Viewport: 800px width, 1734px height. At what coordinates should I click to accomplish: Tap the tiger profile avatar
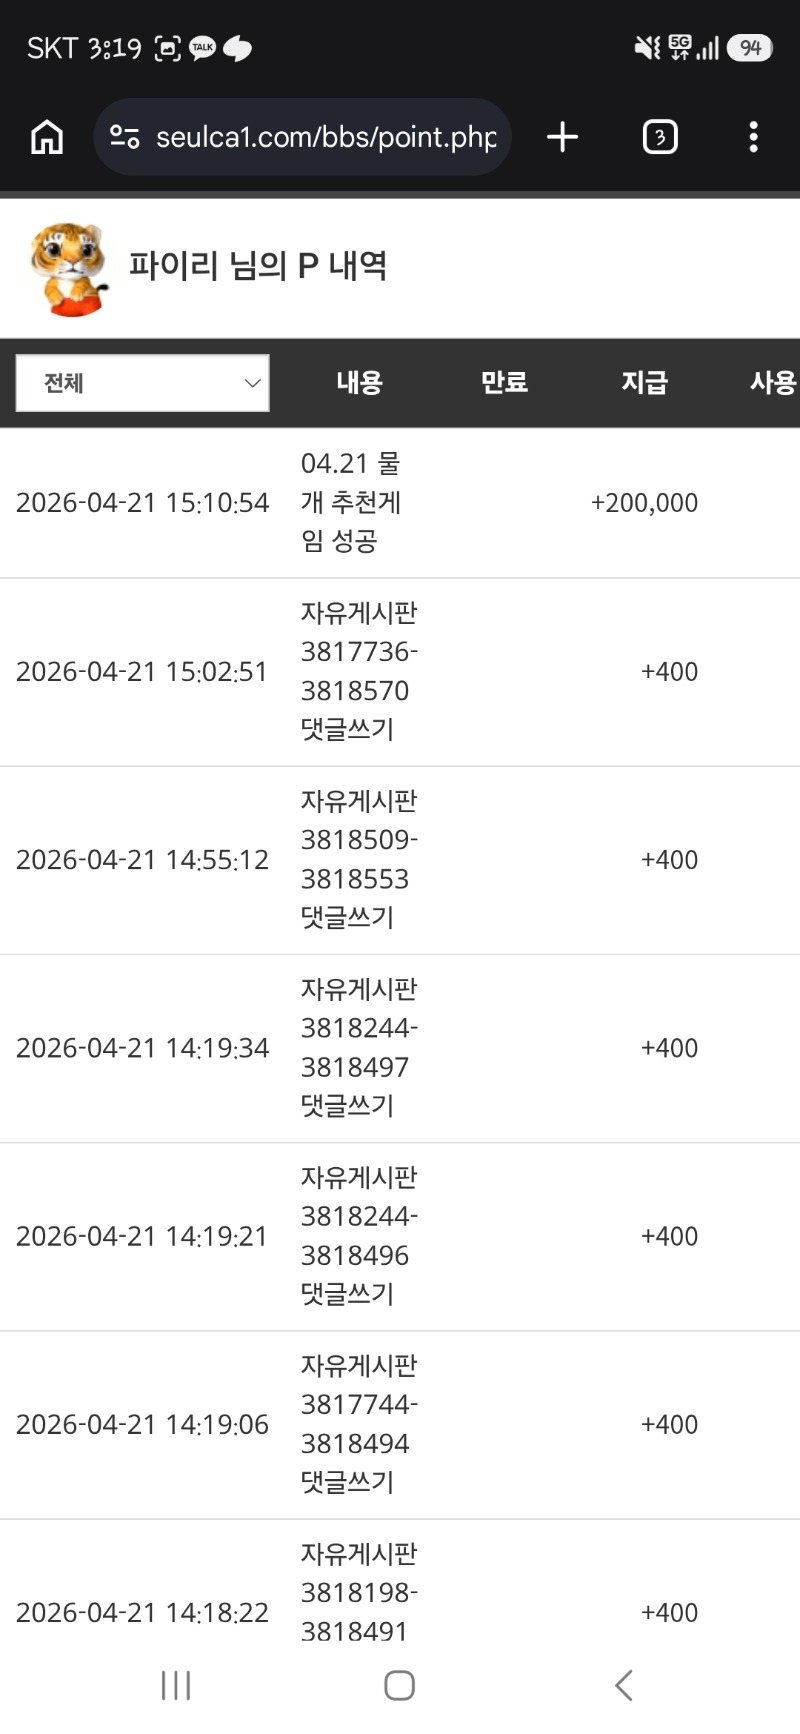tap(68, 269)
